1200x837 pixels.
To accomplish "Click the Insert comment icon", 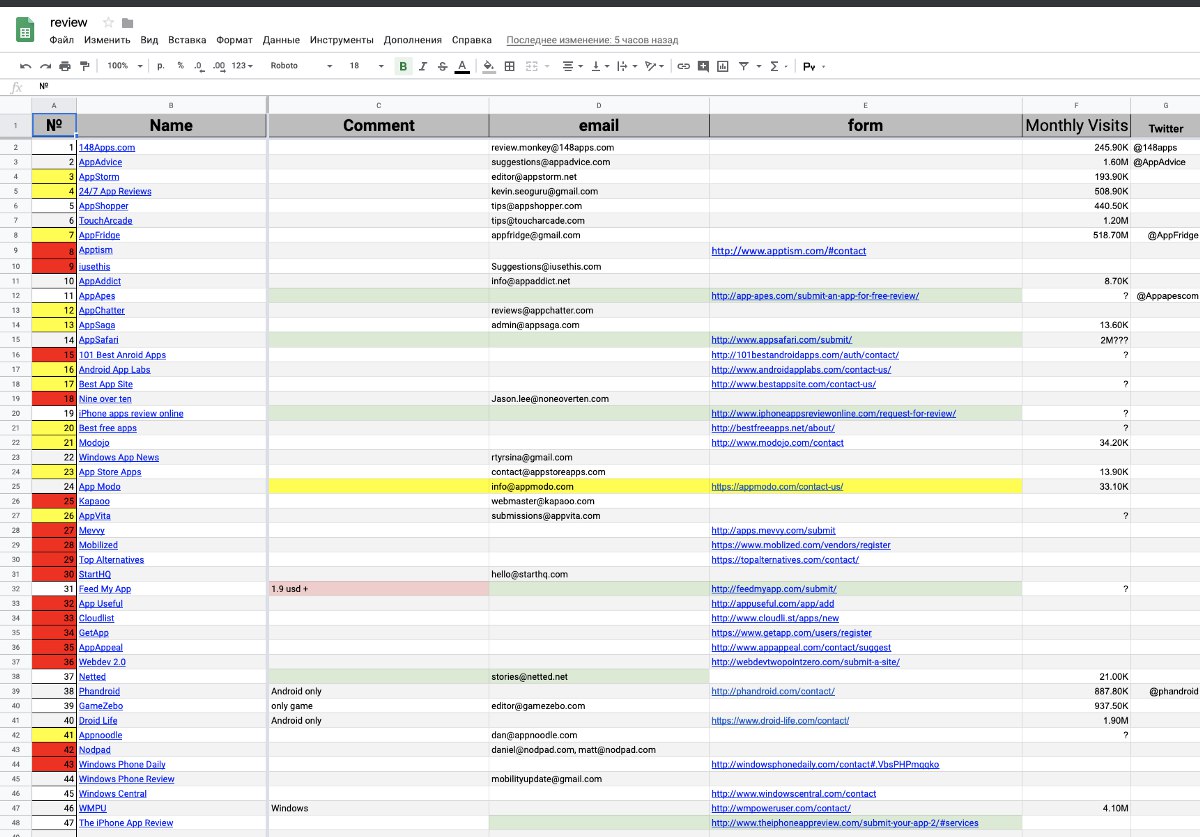I will click(704, 66).
